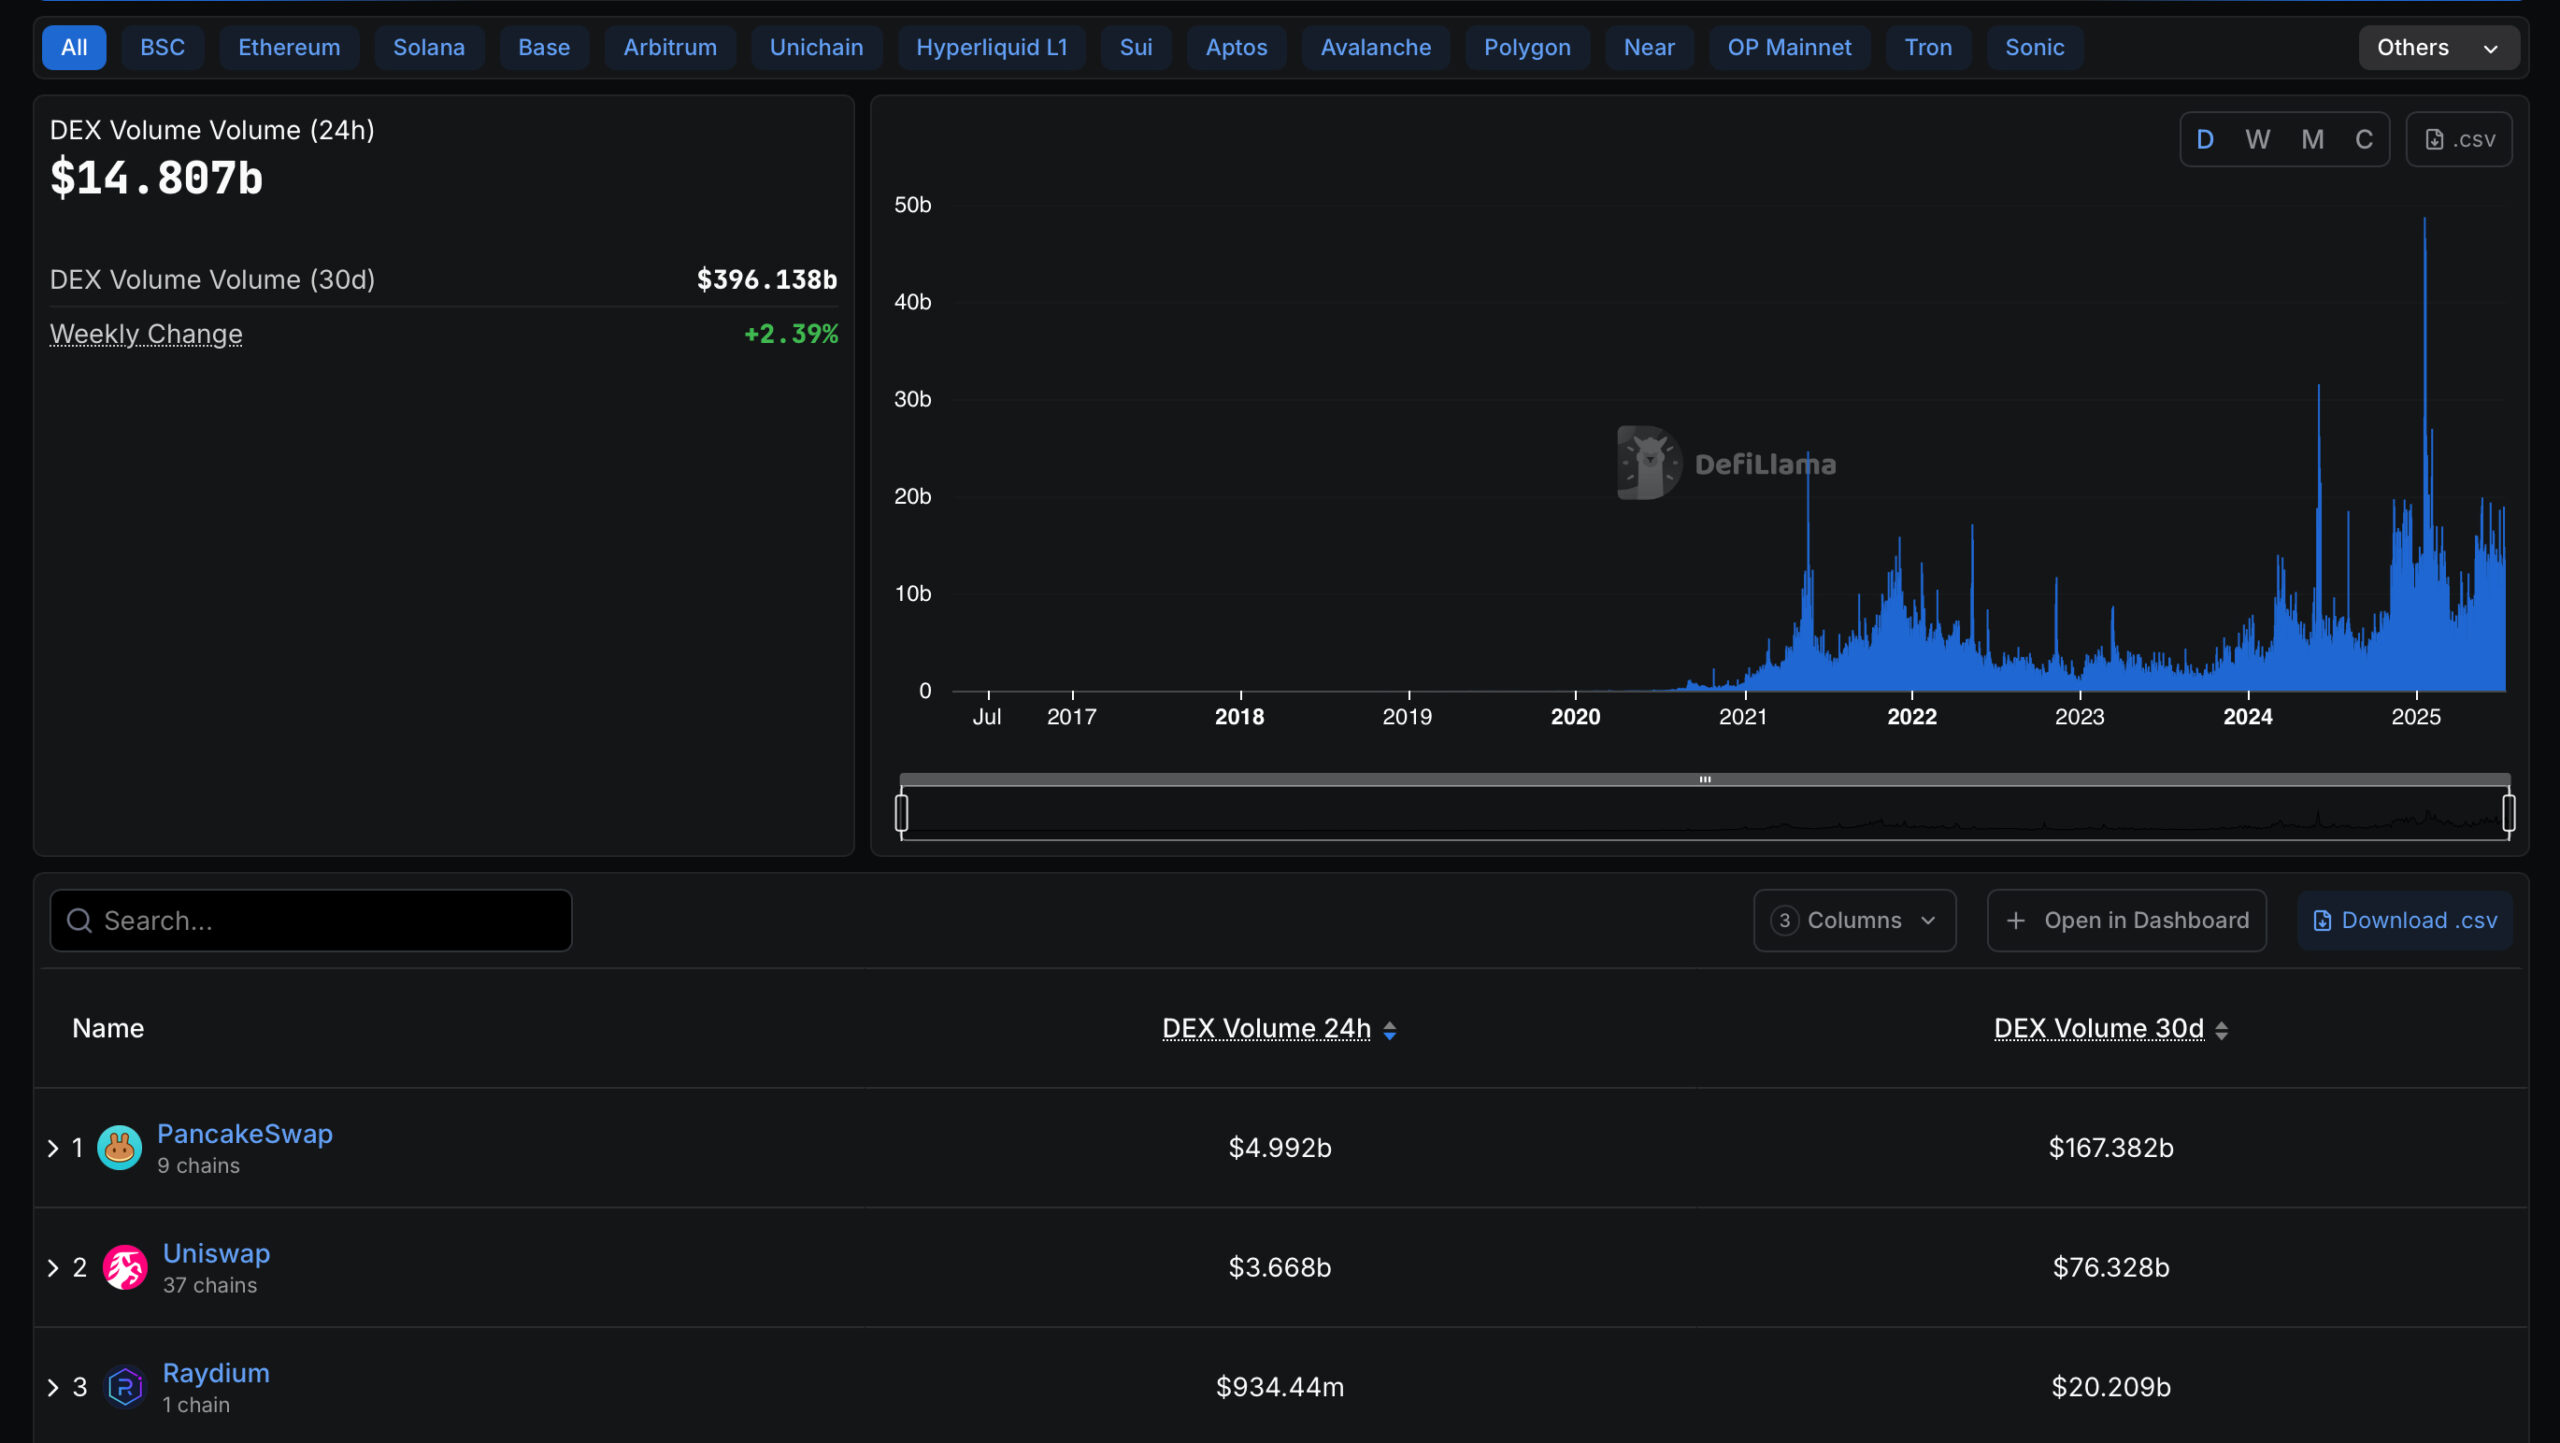Open the Columns selector dropdown
The image size is (2560, 1443).
[x=1854, y=920]
